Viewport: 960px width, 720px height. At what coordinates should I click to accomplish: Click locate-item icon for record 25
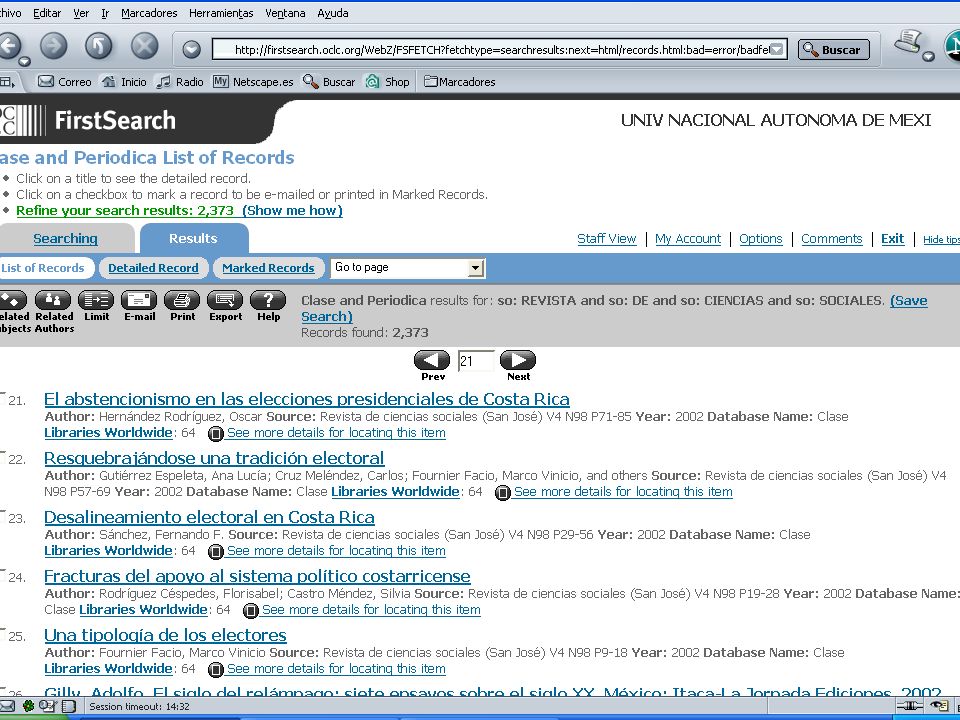[x=216, y=670]
